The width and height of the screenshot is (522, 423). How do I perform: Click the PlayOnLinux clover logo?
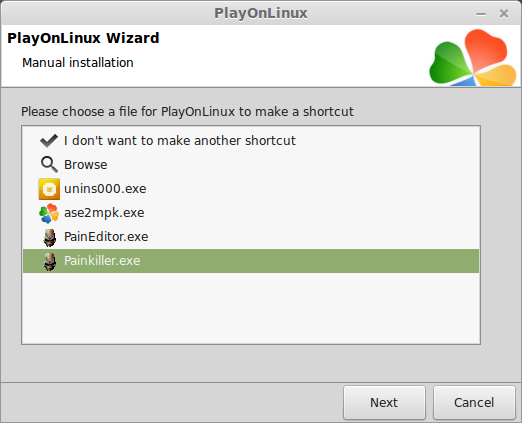point(473,57)
